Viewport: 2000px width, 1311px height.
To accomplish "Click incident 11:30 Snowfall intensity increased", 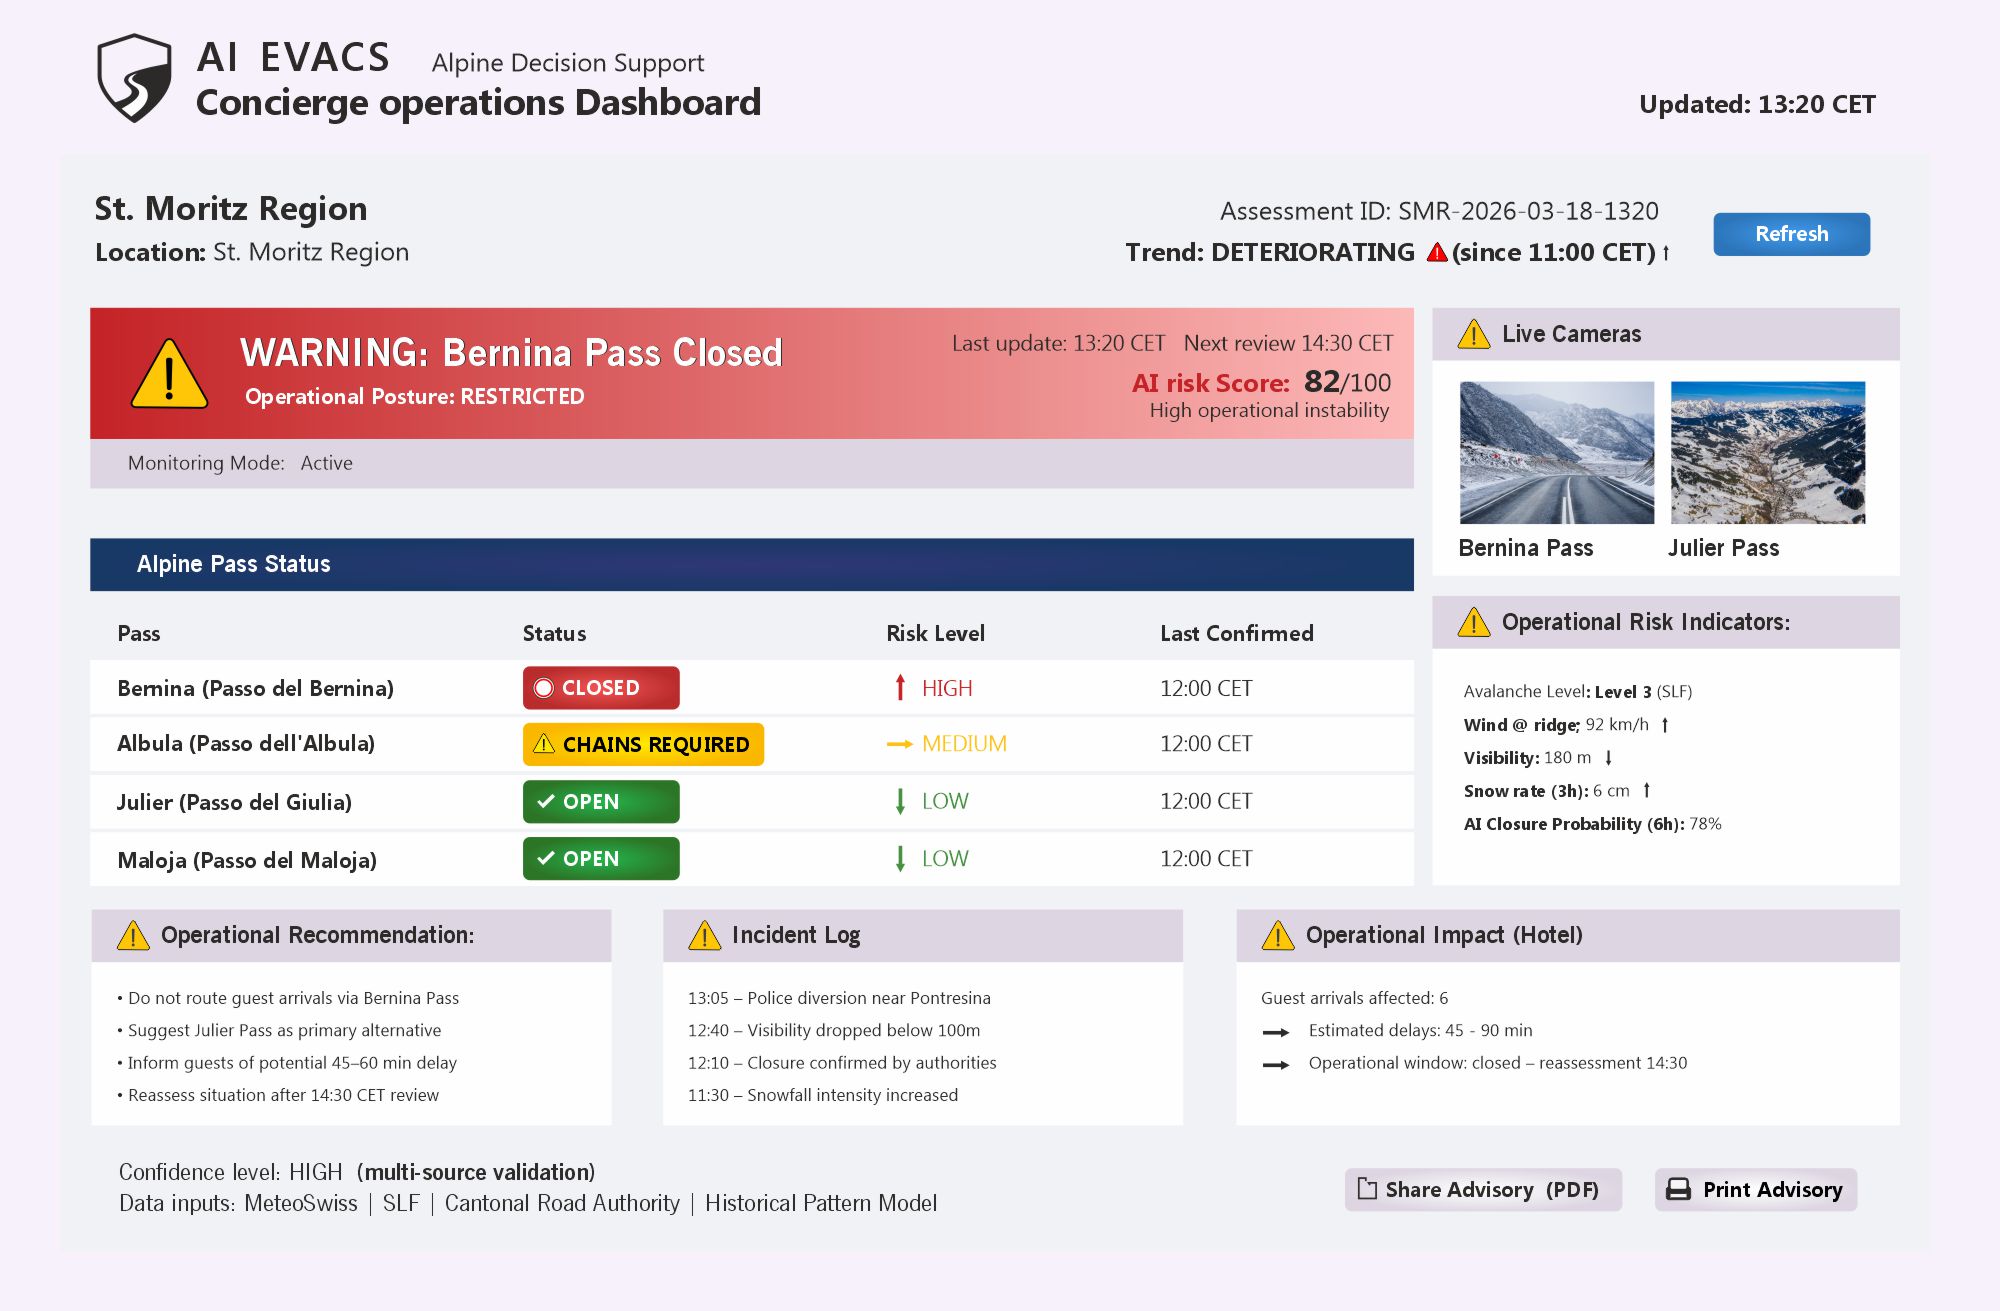I will (823, 1095).
